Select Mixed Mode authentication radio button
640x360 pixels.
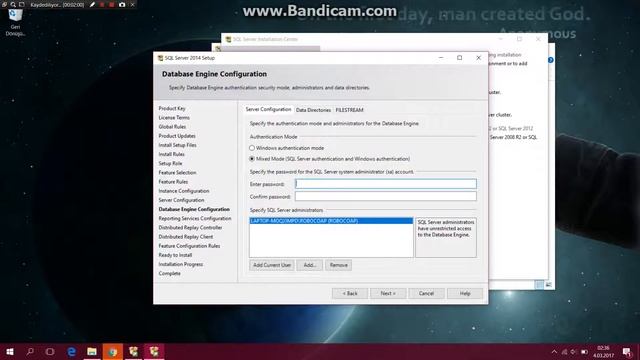tap(252, 159)
